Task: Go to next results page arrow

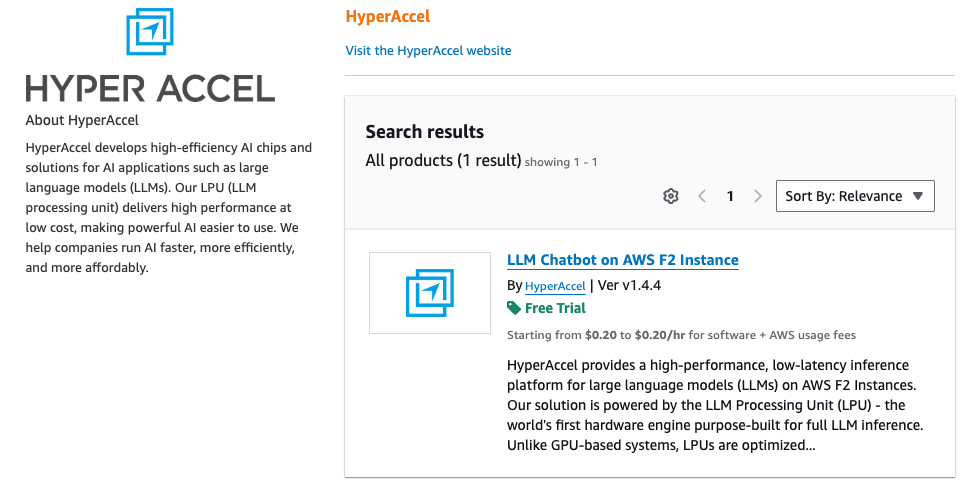Action: click(758, 196)
